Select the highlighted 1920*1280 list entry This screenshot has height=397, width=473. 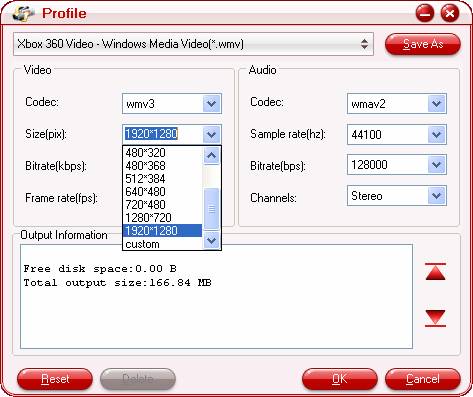[x=162, y=231]
